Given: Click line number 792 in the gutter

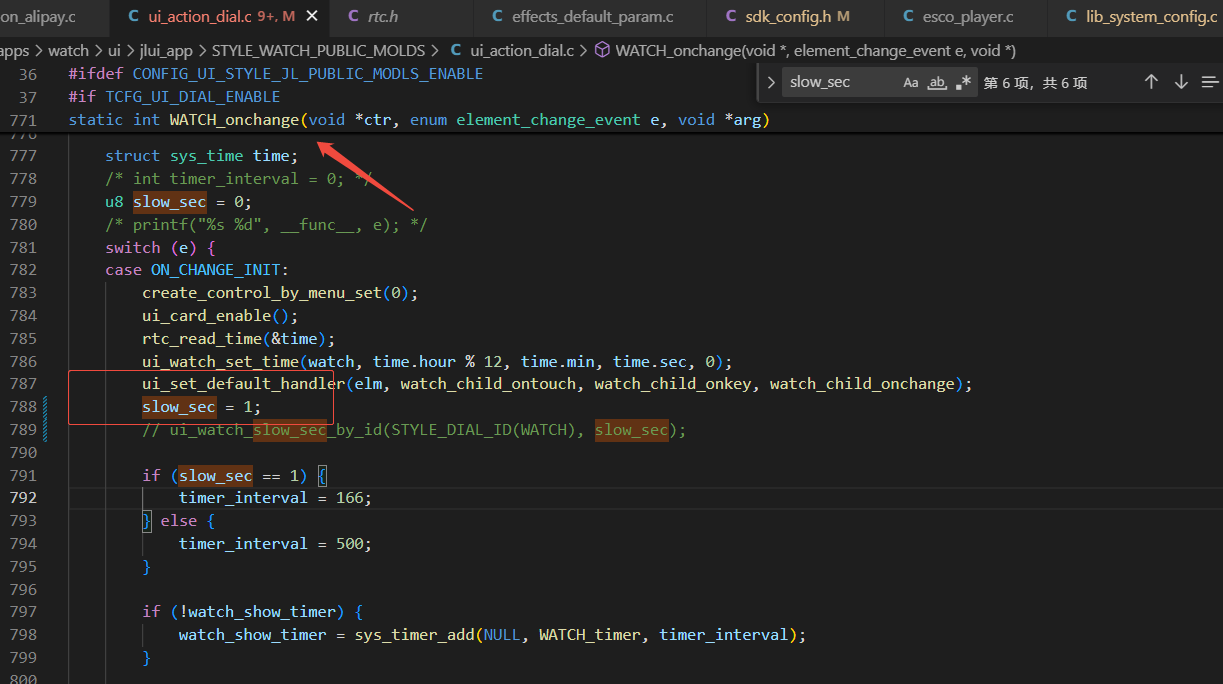Looking at the screenshot, I should [23, 498].
